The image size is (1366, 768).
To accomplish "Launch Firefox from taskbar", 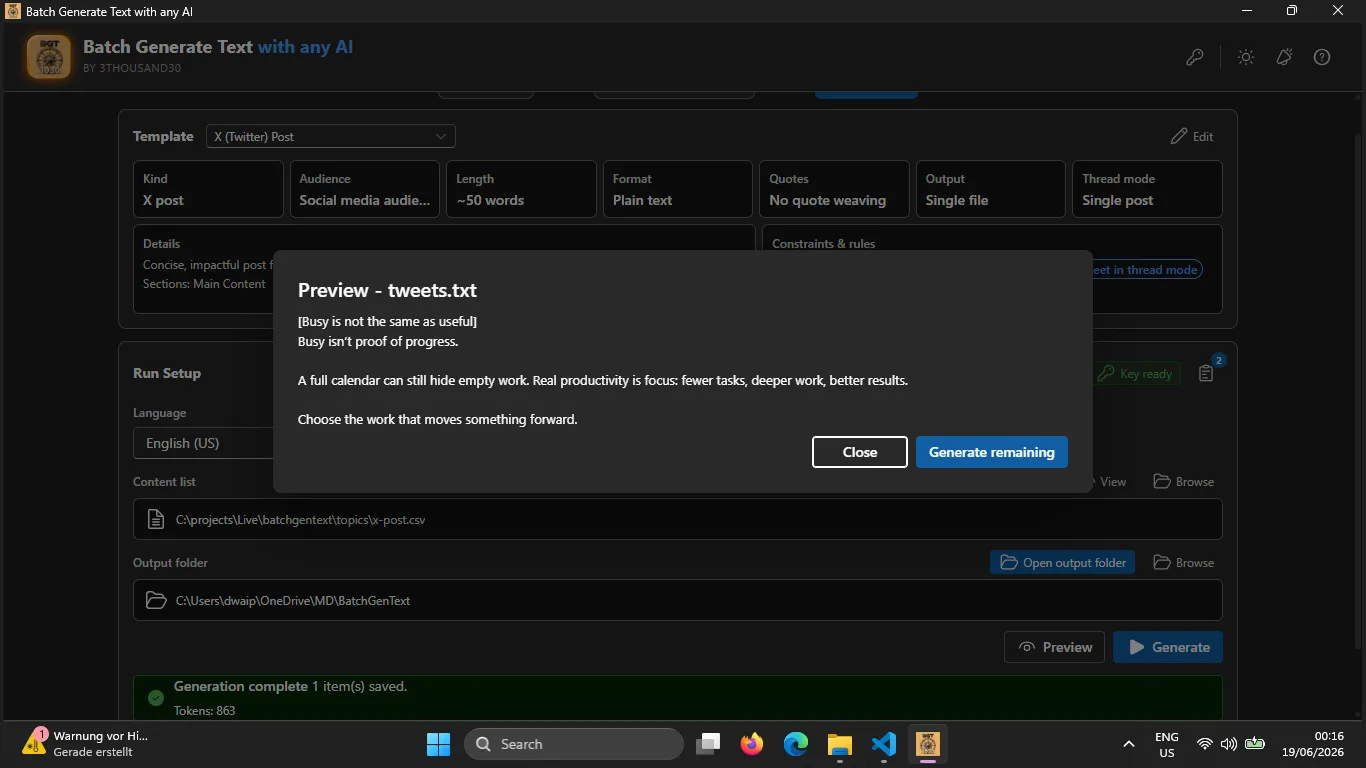I will [752, 744].
